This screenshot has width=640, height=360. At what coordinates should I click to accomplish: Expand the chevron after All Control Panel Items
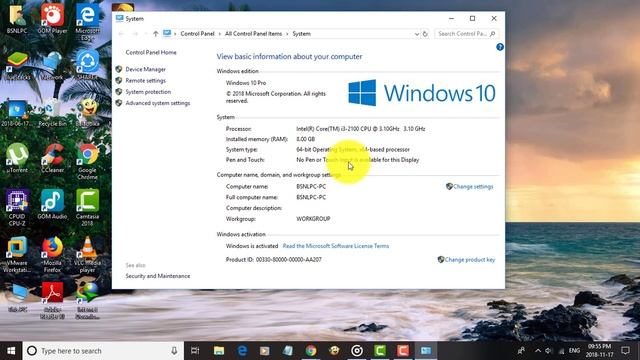click(x=287, y=34)
